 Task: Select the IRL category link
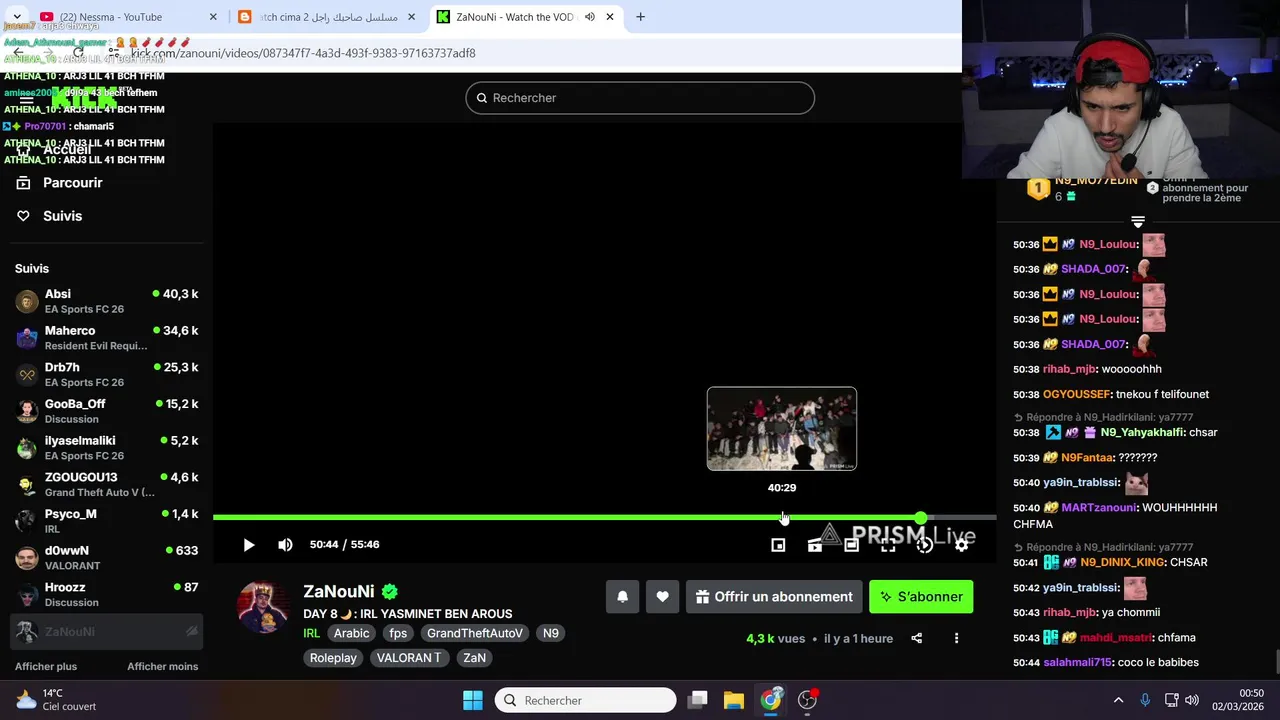pos(312,633)
